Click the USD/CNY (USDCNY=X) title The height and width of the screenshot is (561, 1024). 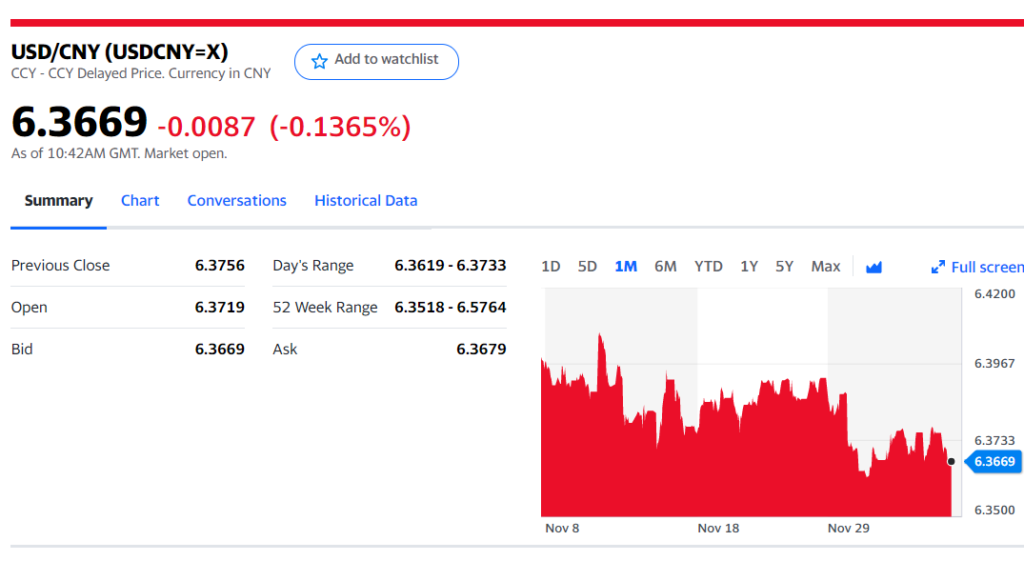(119, 52)
